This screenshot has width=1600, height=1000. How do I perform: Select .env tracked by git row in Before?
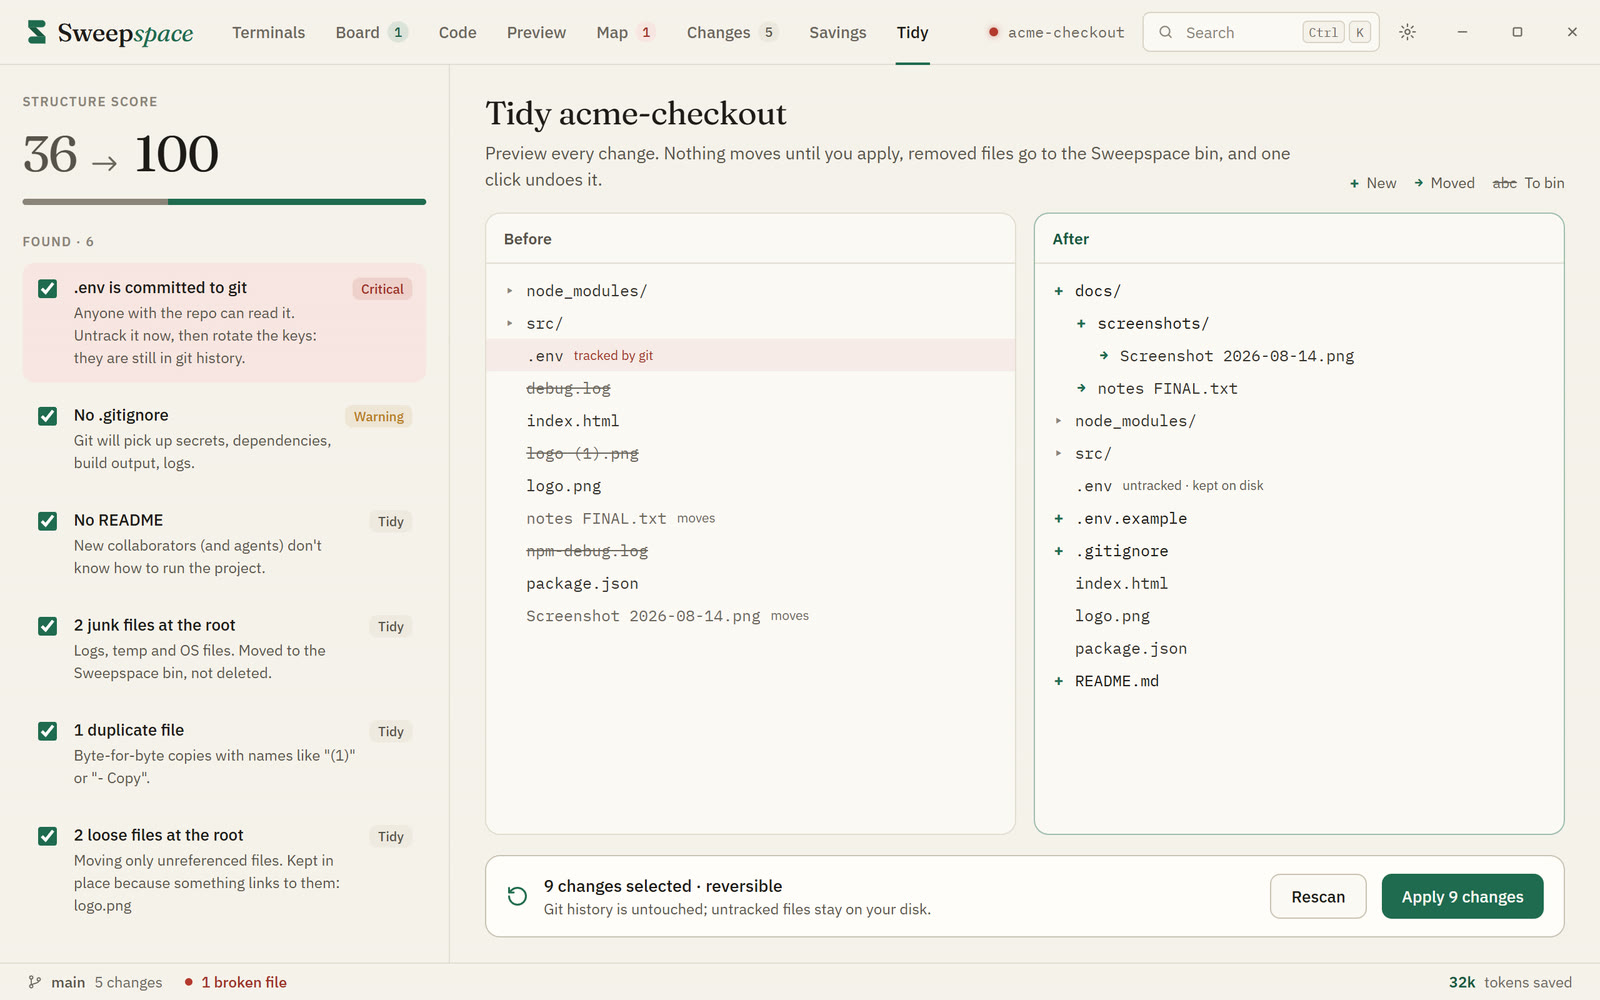click(x=750, y=355)
